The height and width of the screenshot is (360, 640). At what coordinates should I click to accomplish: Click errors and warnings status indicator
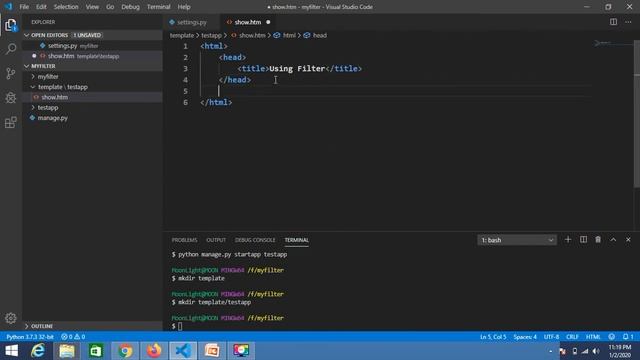(x=73, y=337)
